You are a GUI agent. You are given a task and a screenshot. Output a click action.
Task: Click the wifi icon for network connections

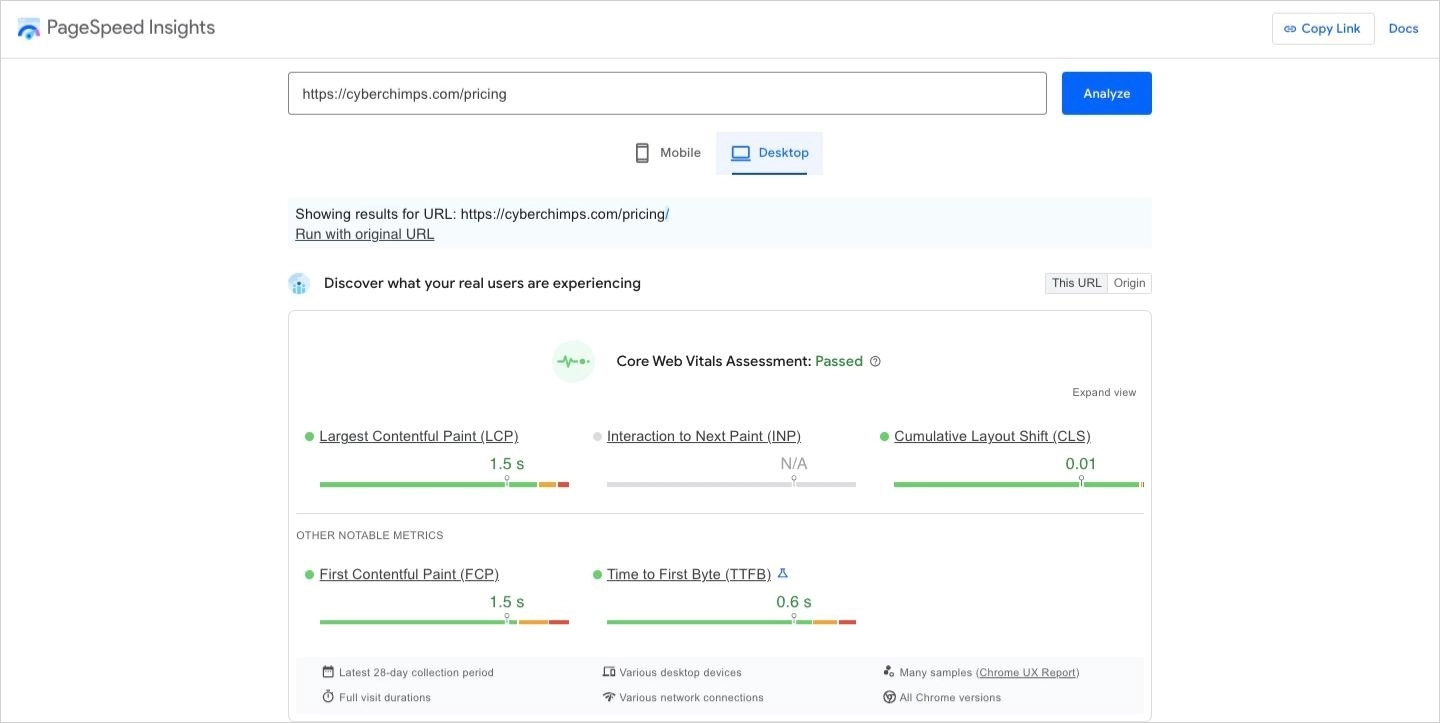[608, 697]
